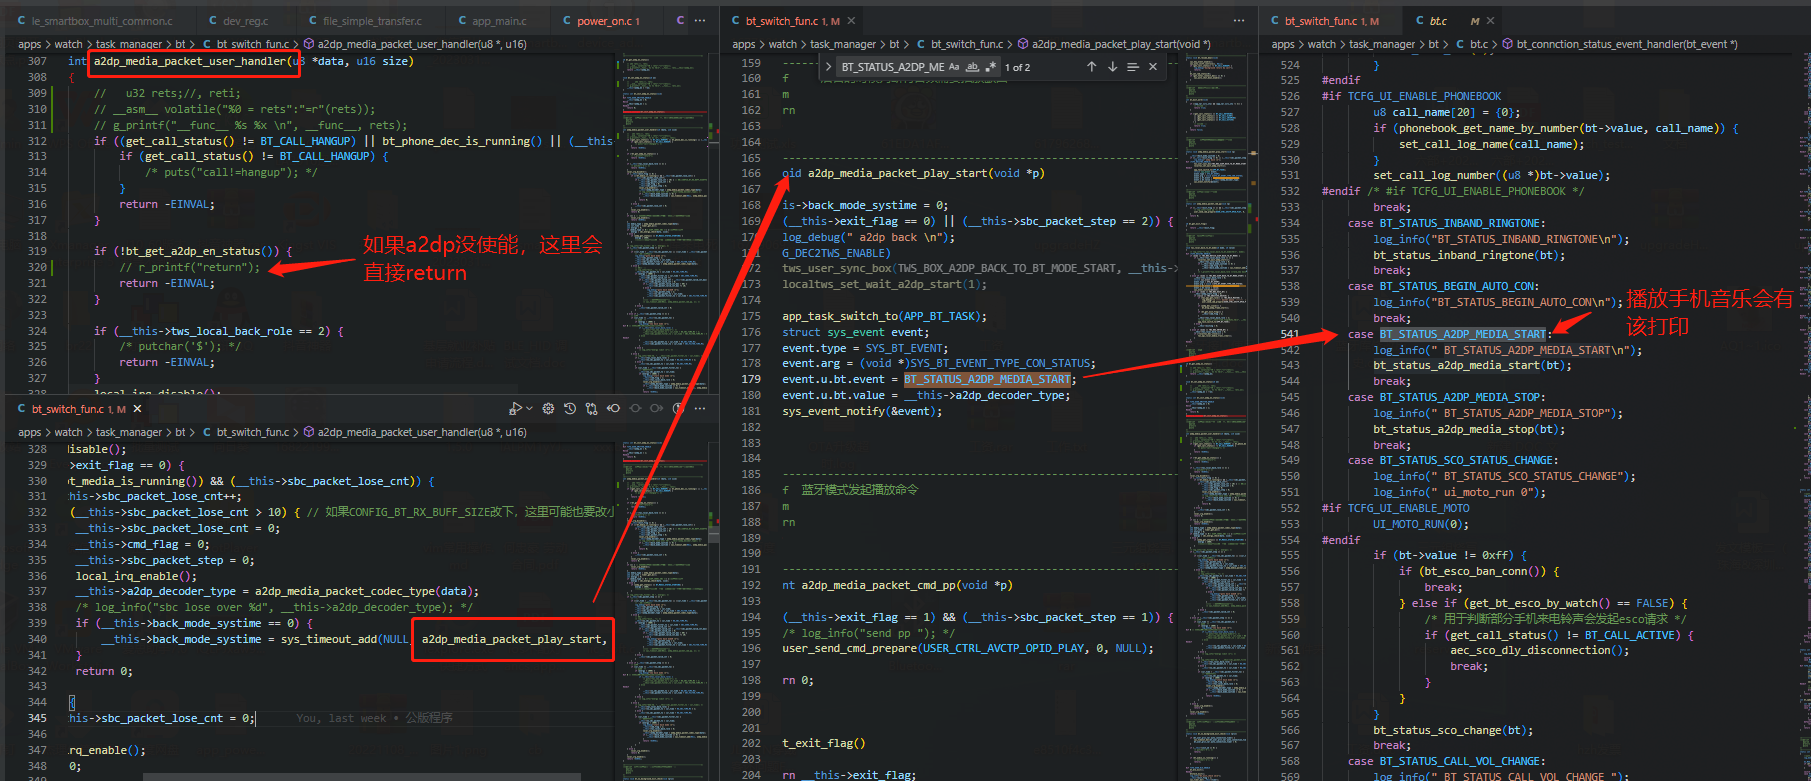Viewport: 1811px width, 781px height.
Task: Click horizontal scrollbar of bottom-left editor
Action: pos(362,776)
